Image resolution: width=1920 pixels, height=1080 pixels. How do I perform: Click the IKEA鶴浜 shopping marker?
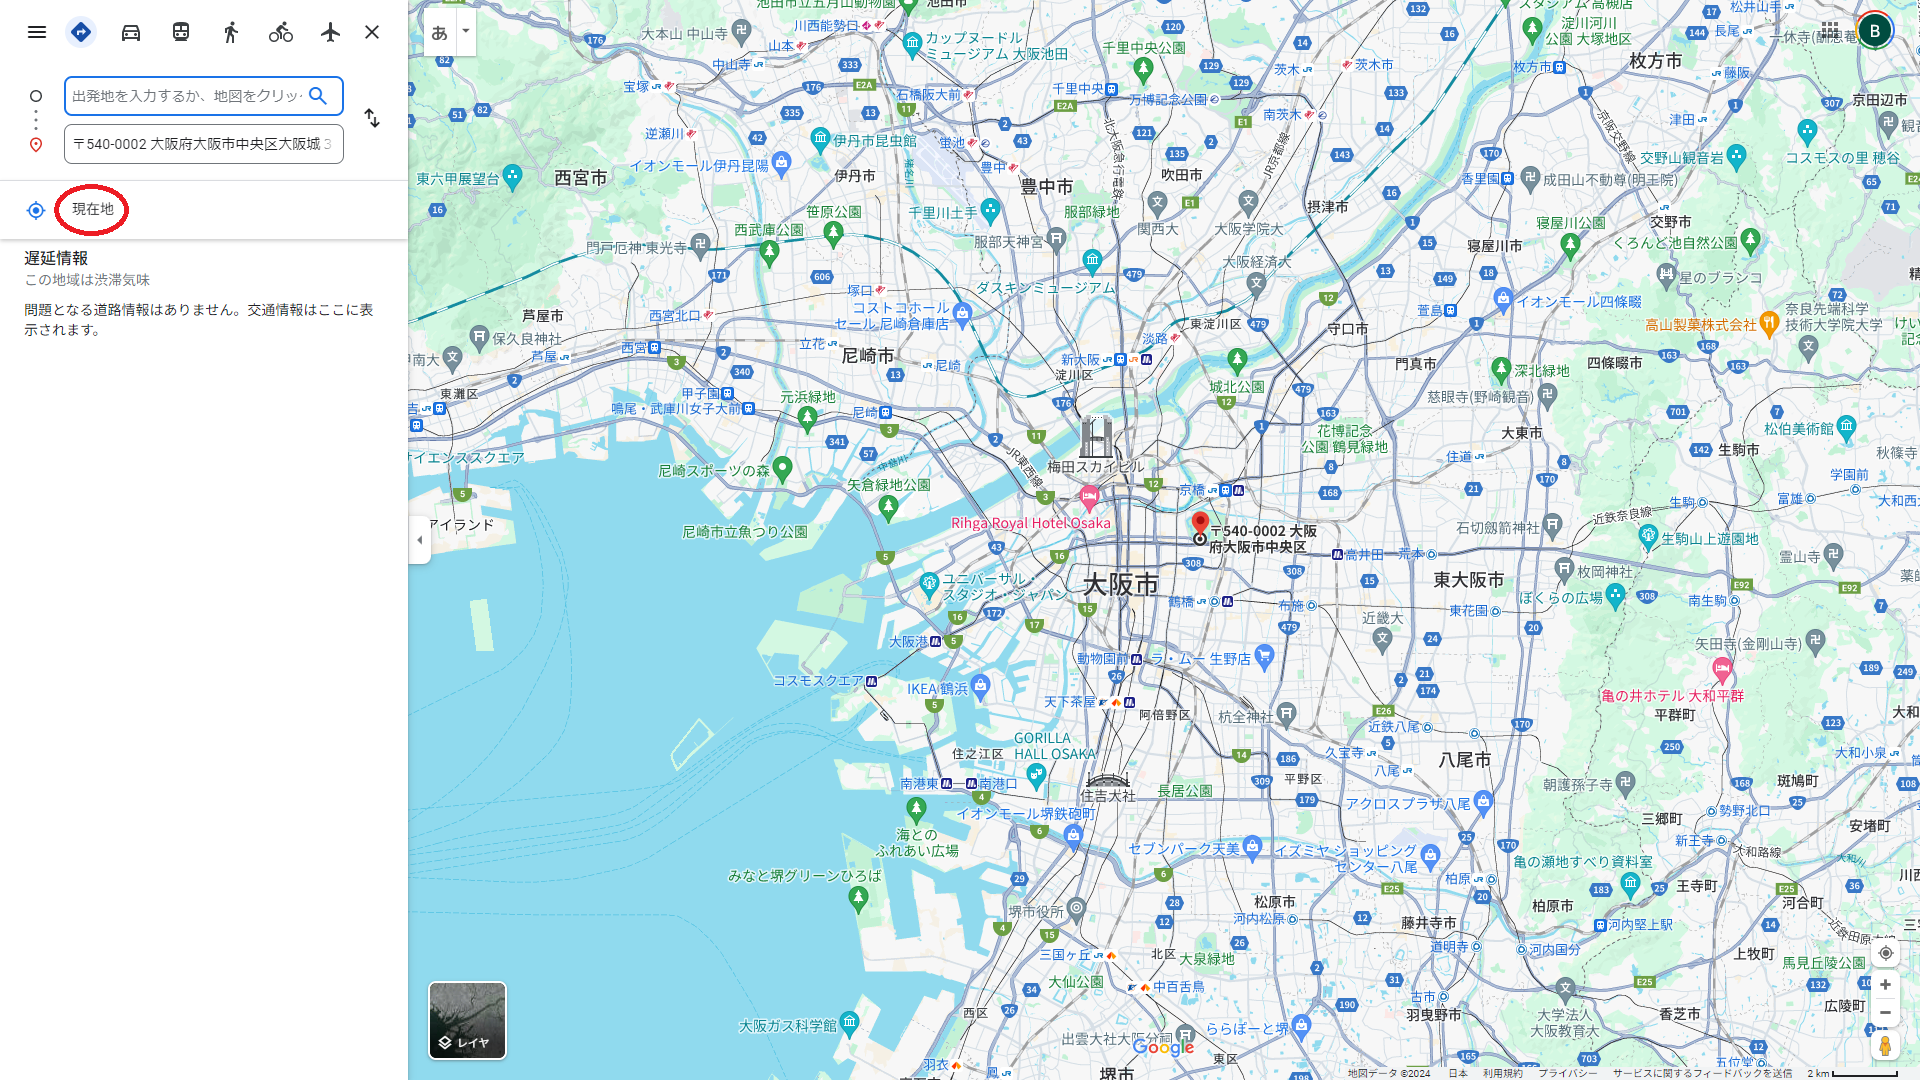(x=980, y=685)
